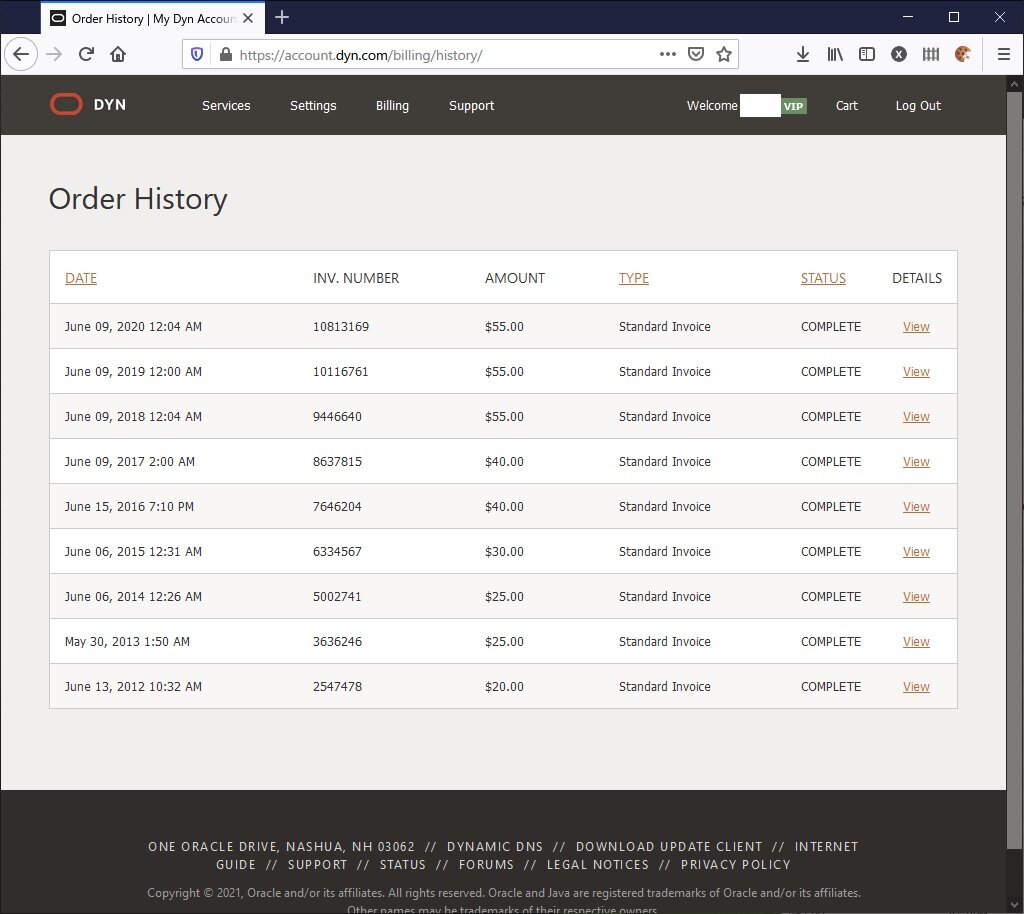
Task: Click the browser forward arrow
Action: (x=54, y=54)
